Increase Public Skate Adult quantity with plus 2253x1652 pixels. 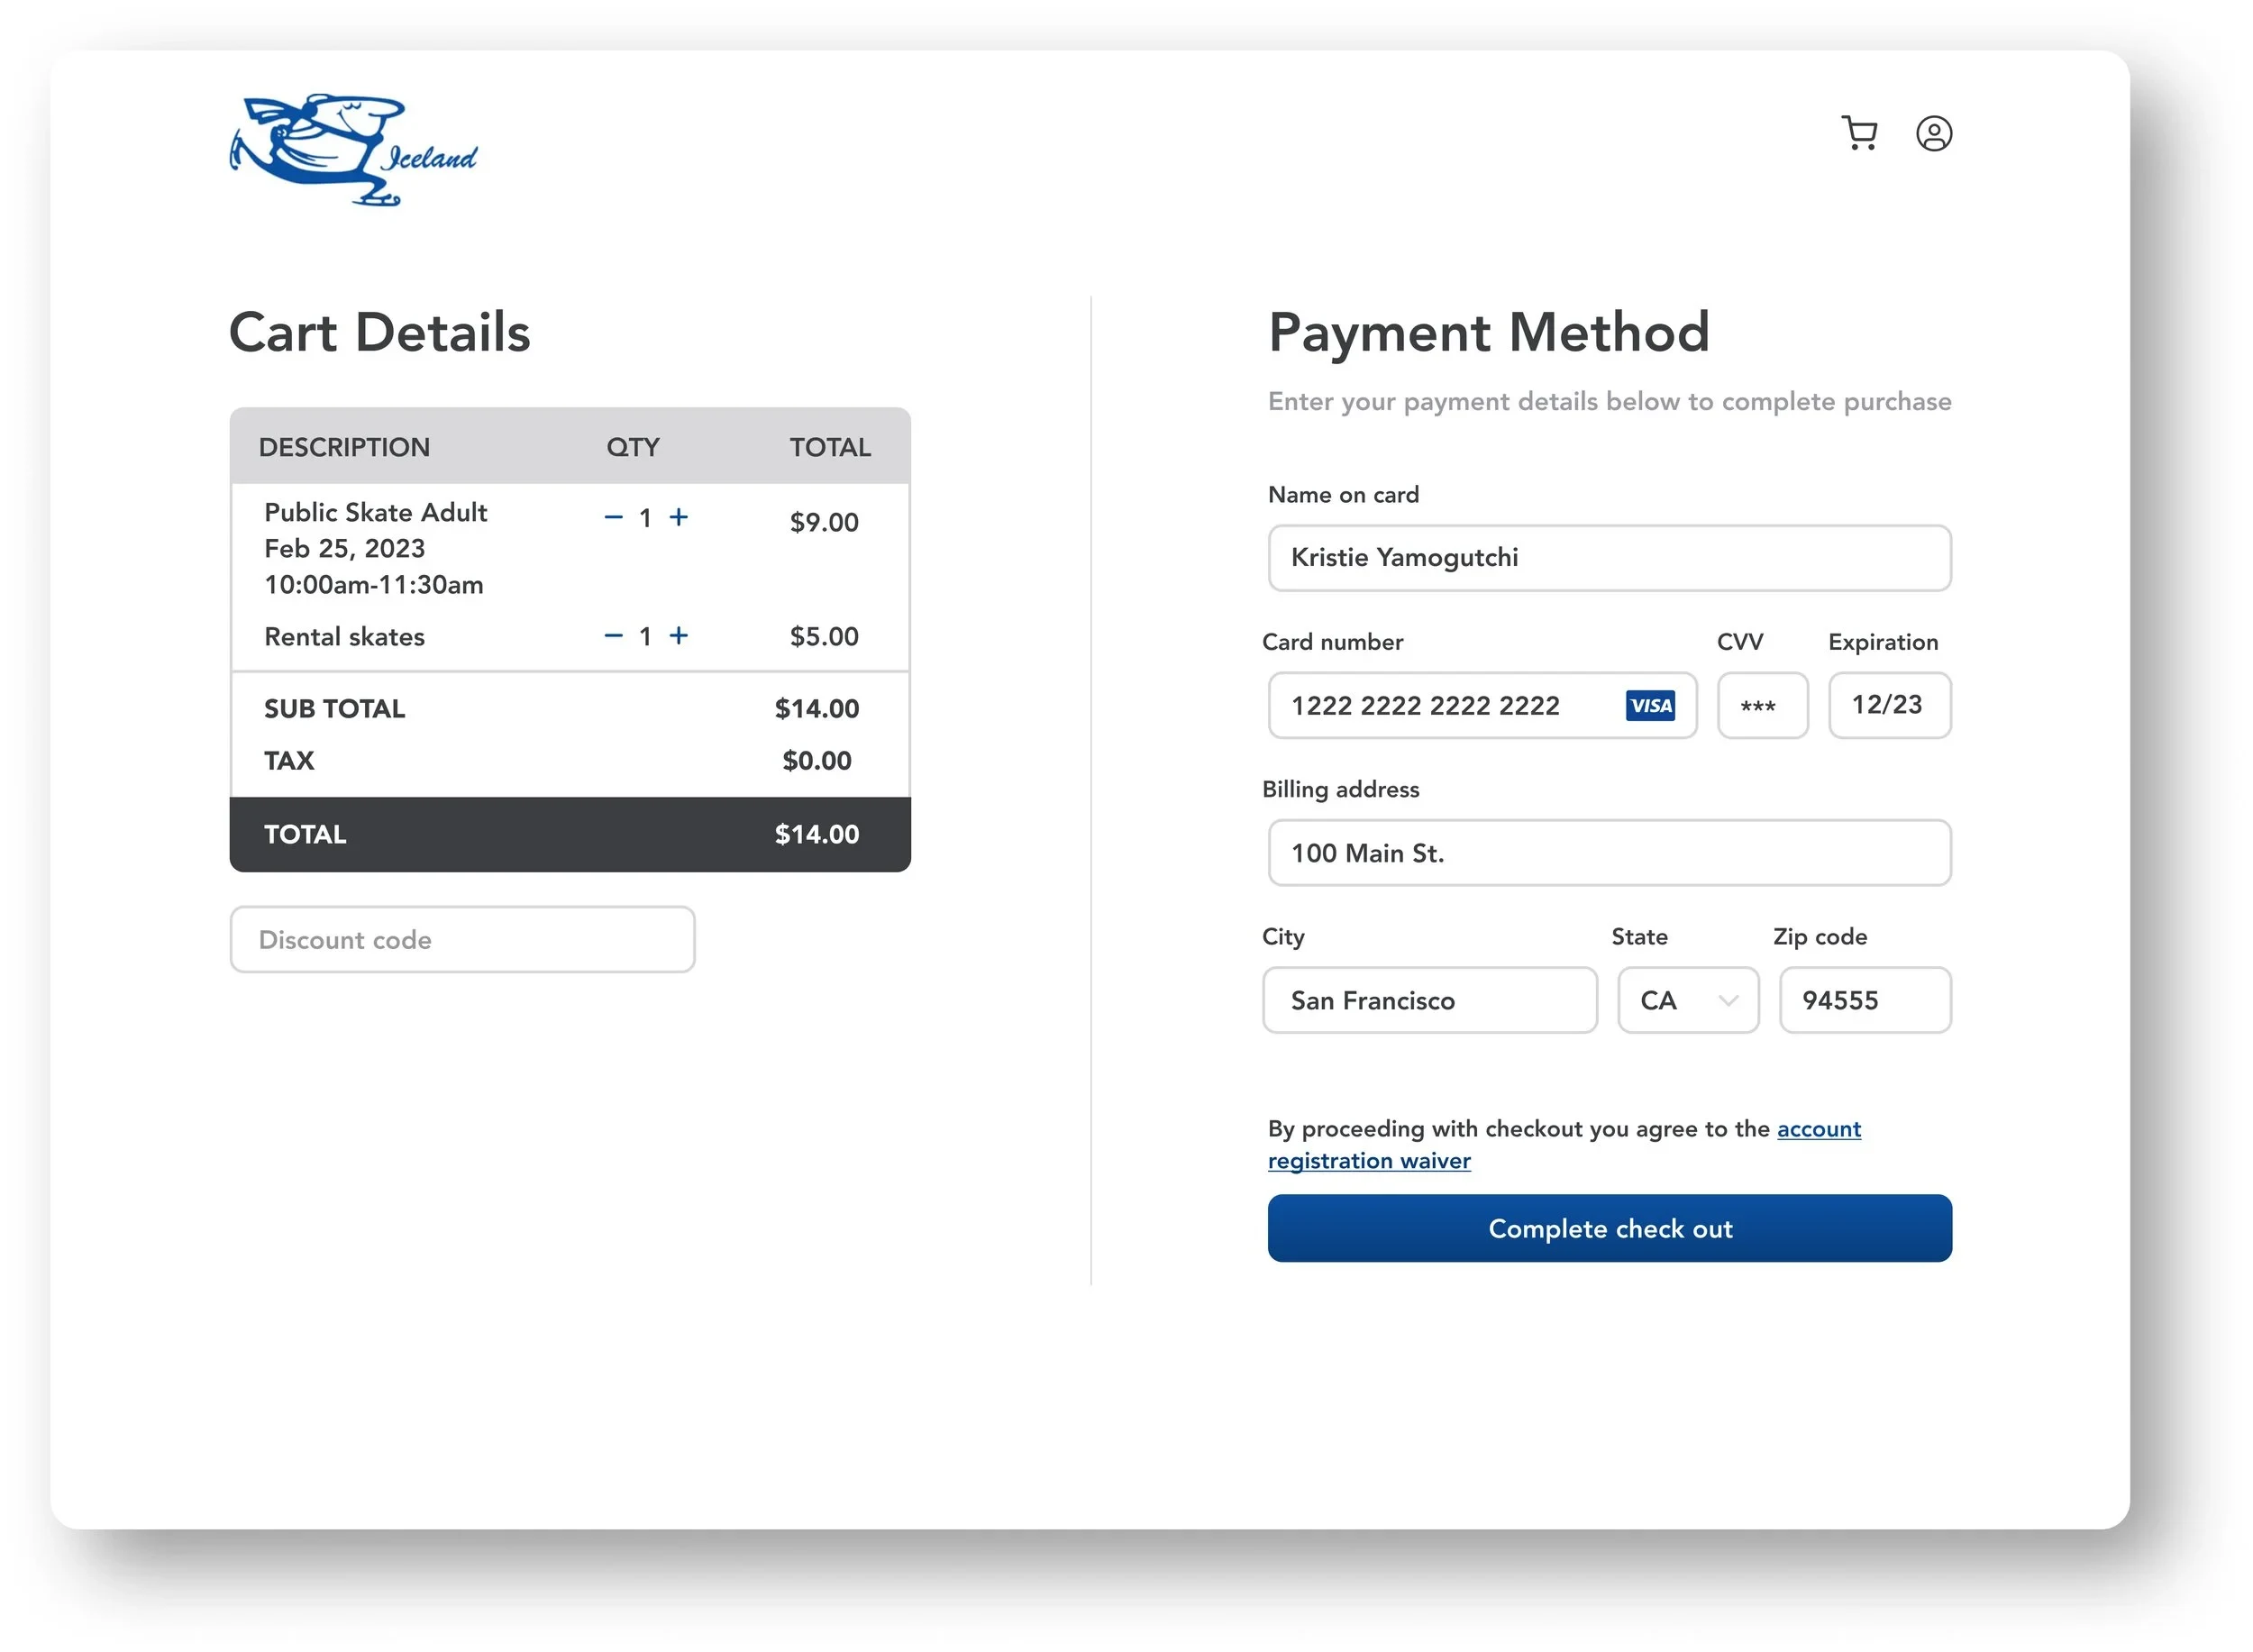tap(679, 517)
